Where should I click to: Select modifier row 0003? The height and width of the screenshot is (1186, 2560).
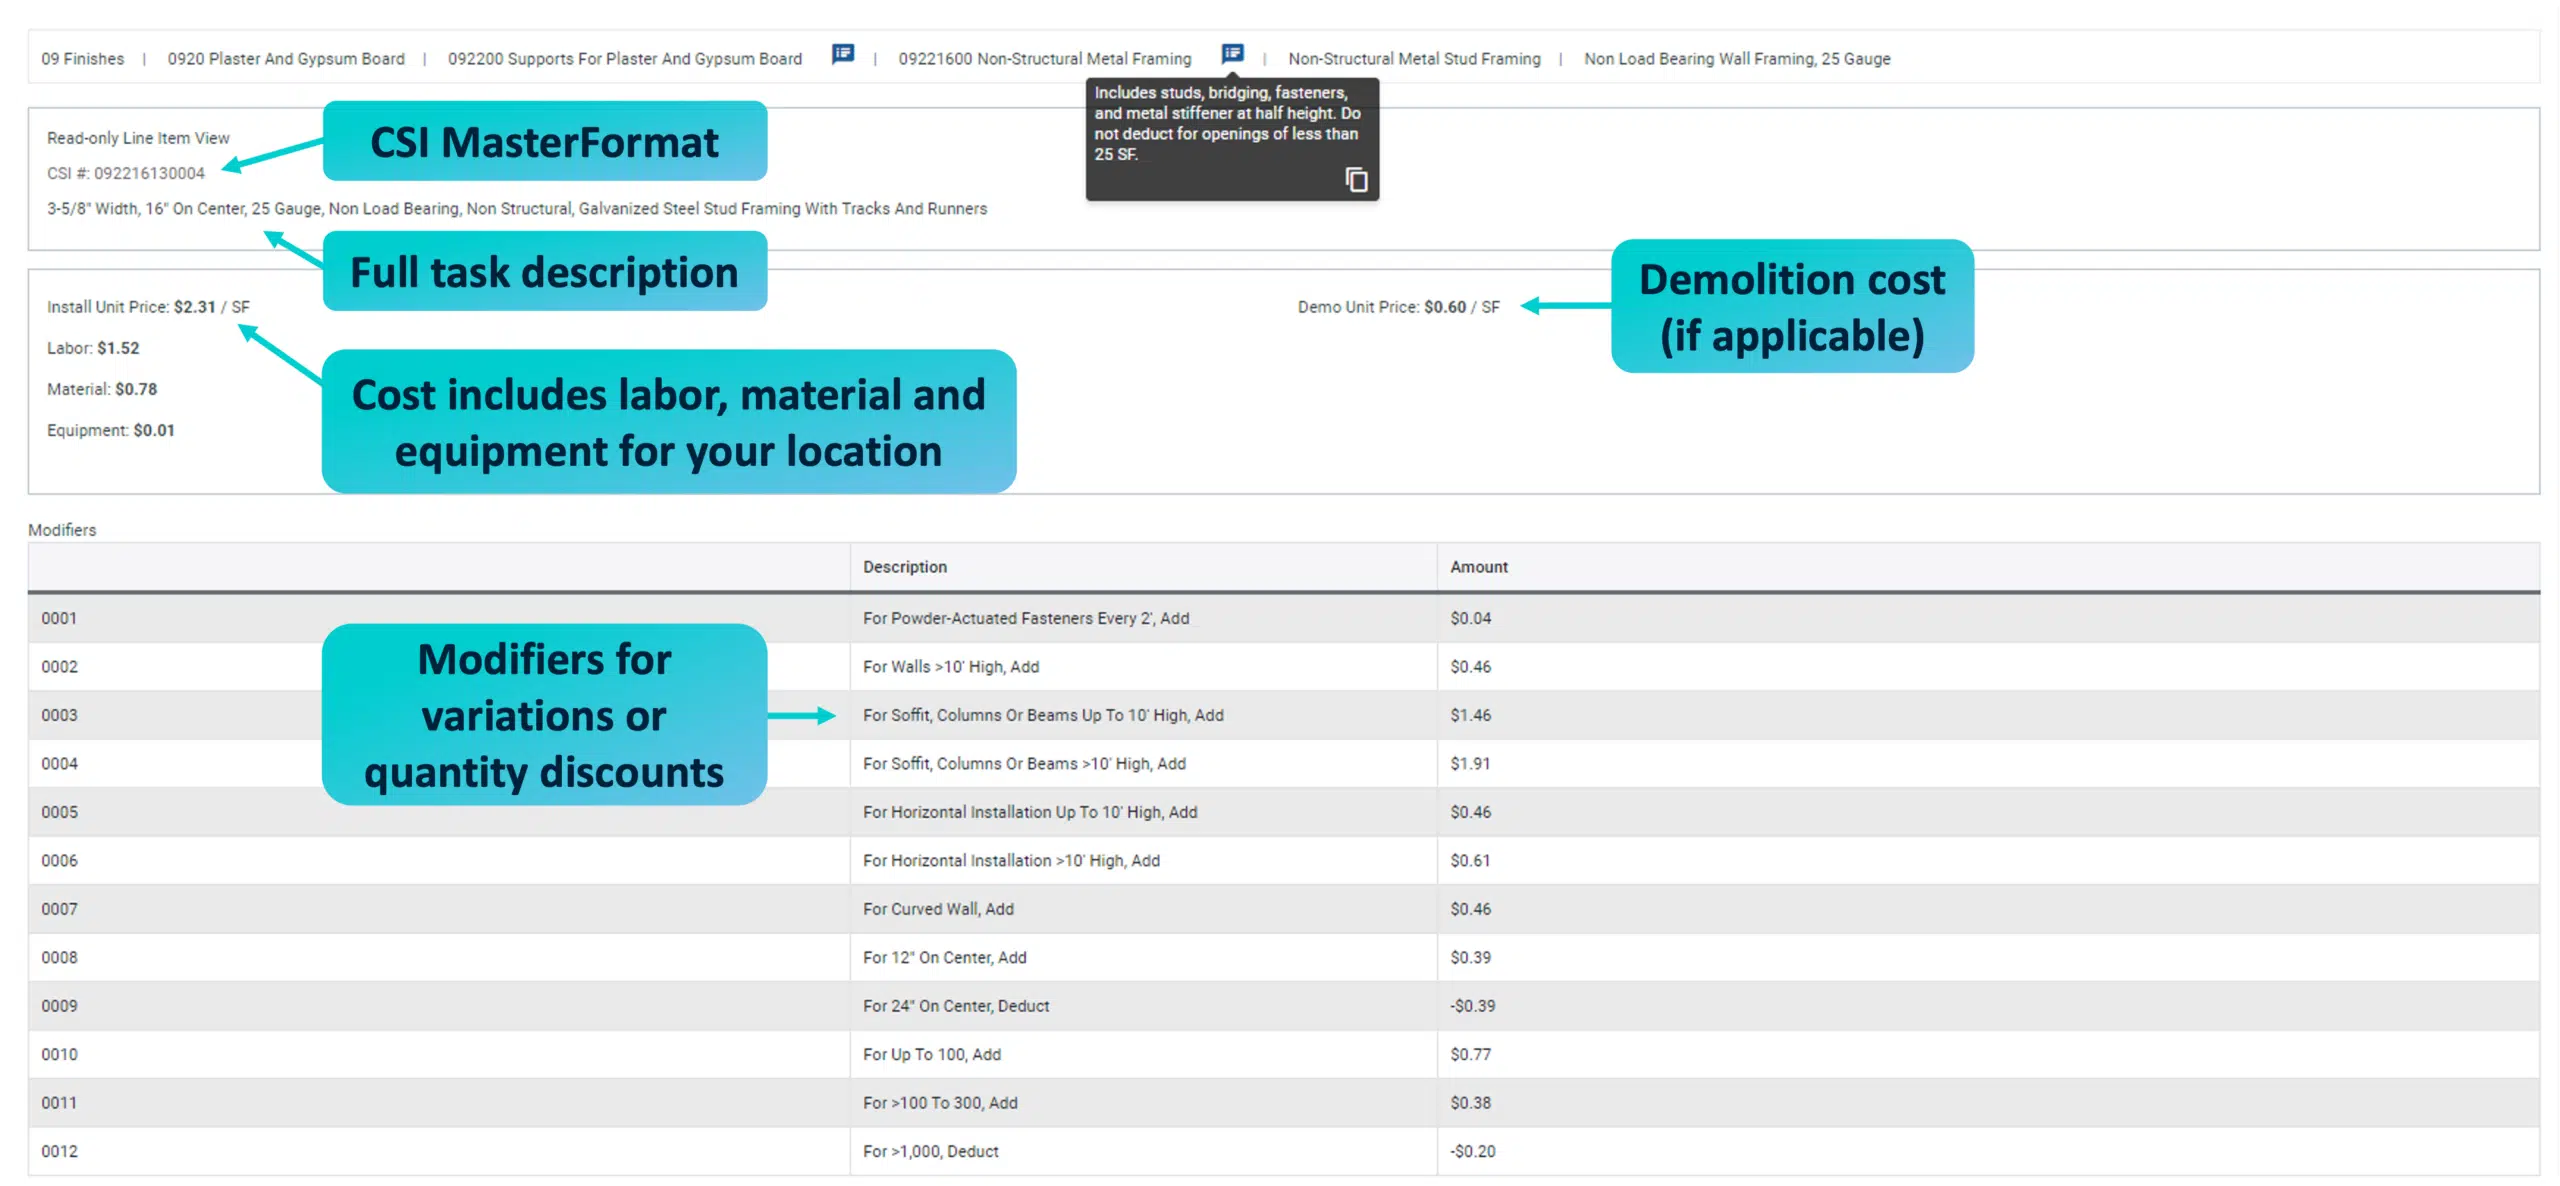click(1284, 715)
